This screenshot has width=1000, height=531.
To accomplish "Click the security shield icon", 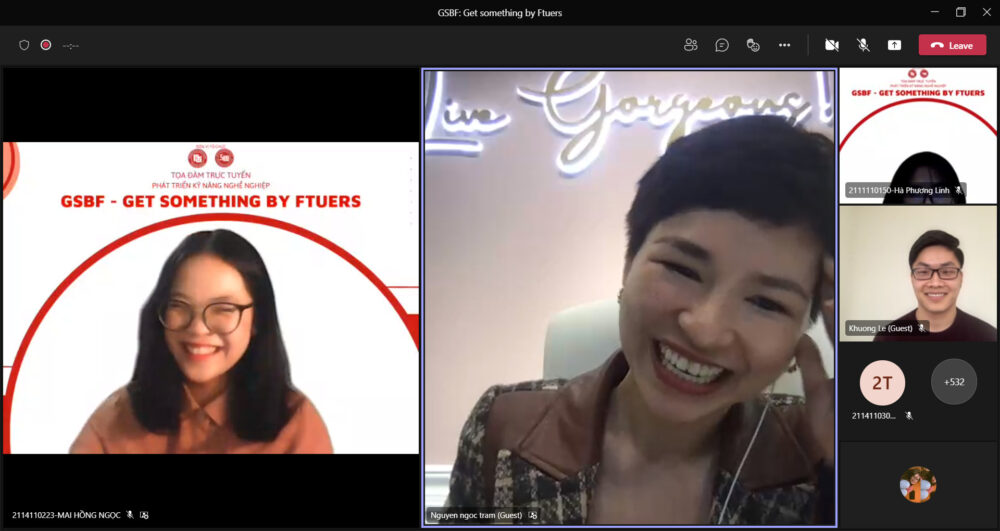I will pos(24,45).
